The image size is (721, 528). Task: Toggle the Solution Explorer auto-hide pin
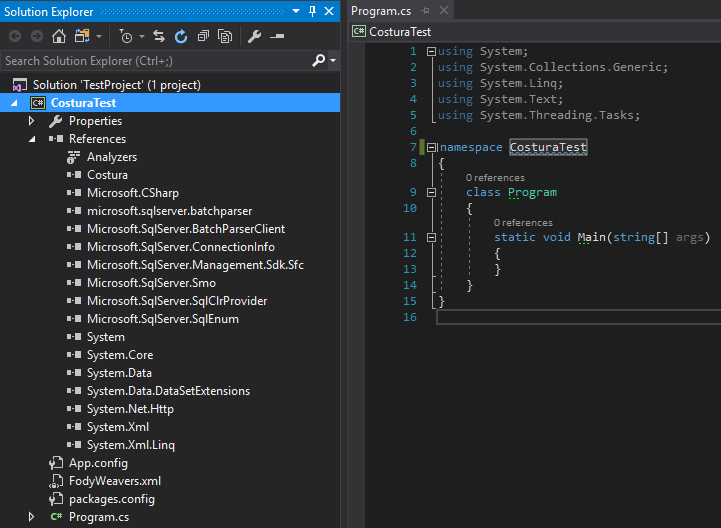point(312,11)
